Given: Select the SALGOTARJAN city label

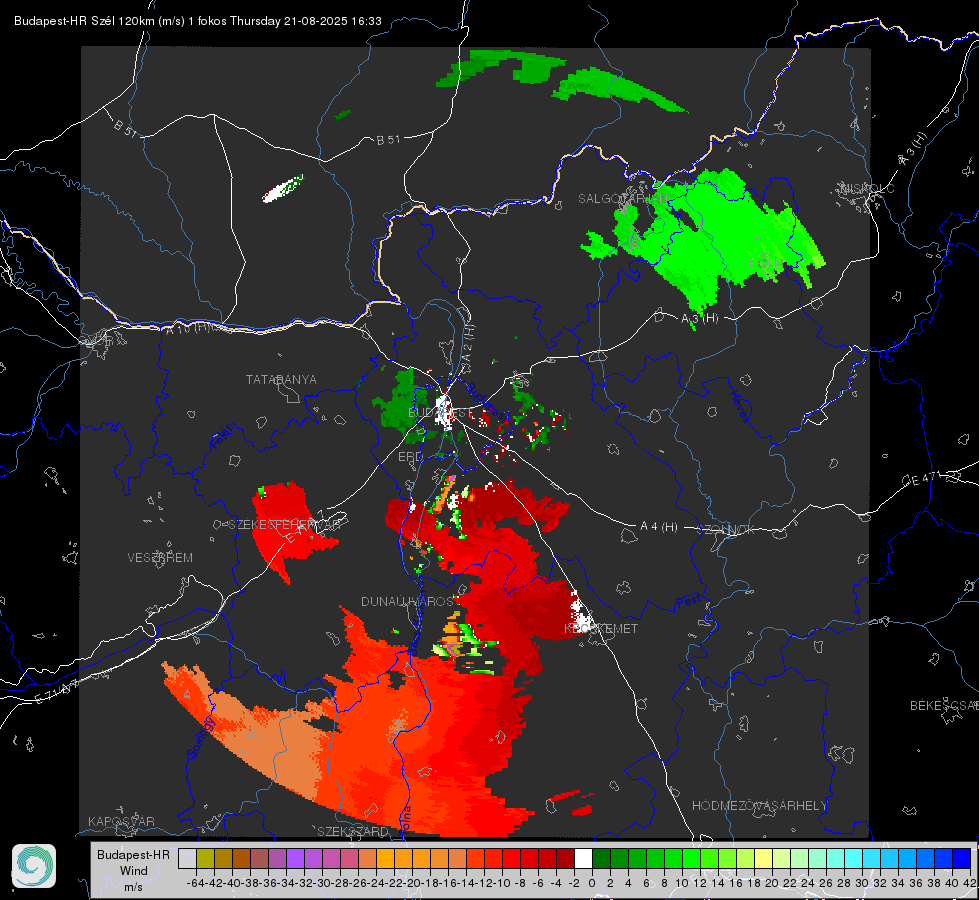Looking at the screenshot, I should tap(622, 199).
